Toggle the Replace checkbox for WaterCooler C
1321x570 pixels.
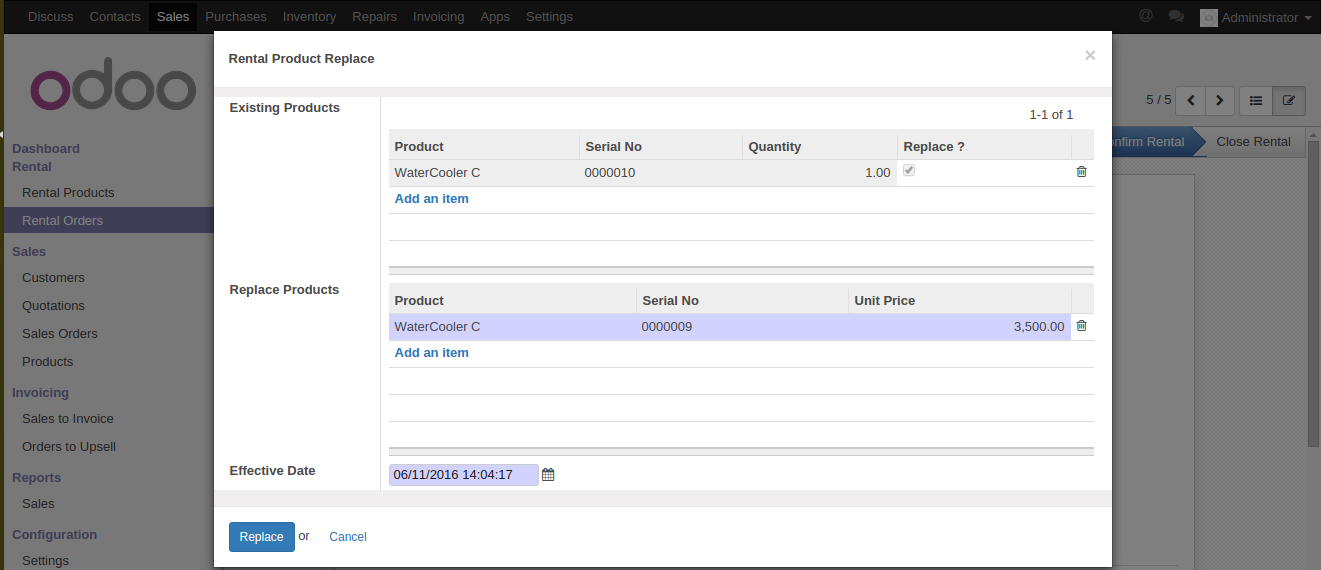(909, 171)
